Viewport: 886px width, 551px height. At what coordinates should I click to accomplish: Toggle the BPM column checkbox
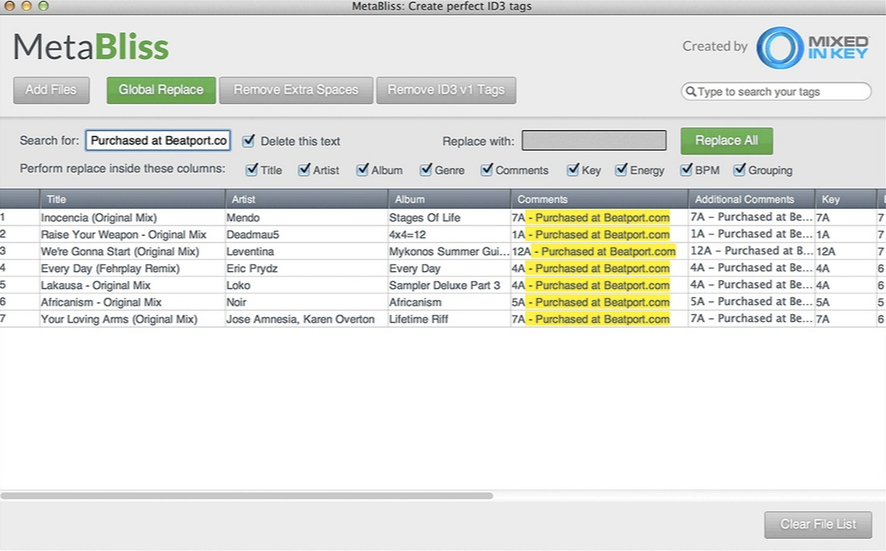point(686,170)
